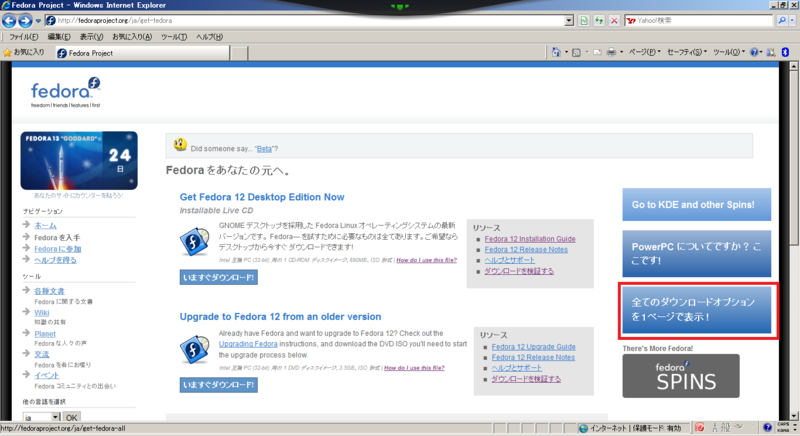Open the 交流 link
The height and width of the screenshot is (436, 800).
42,354
